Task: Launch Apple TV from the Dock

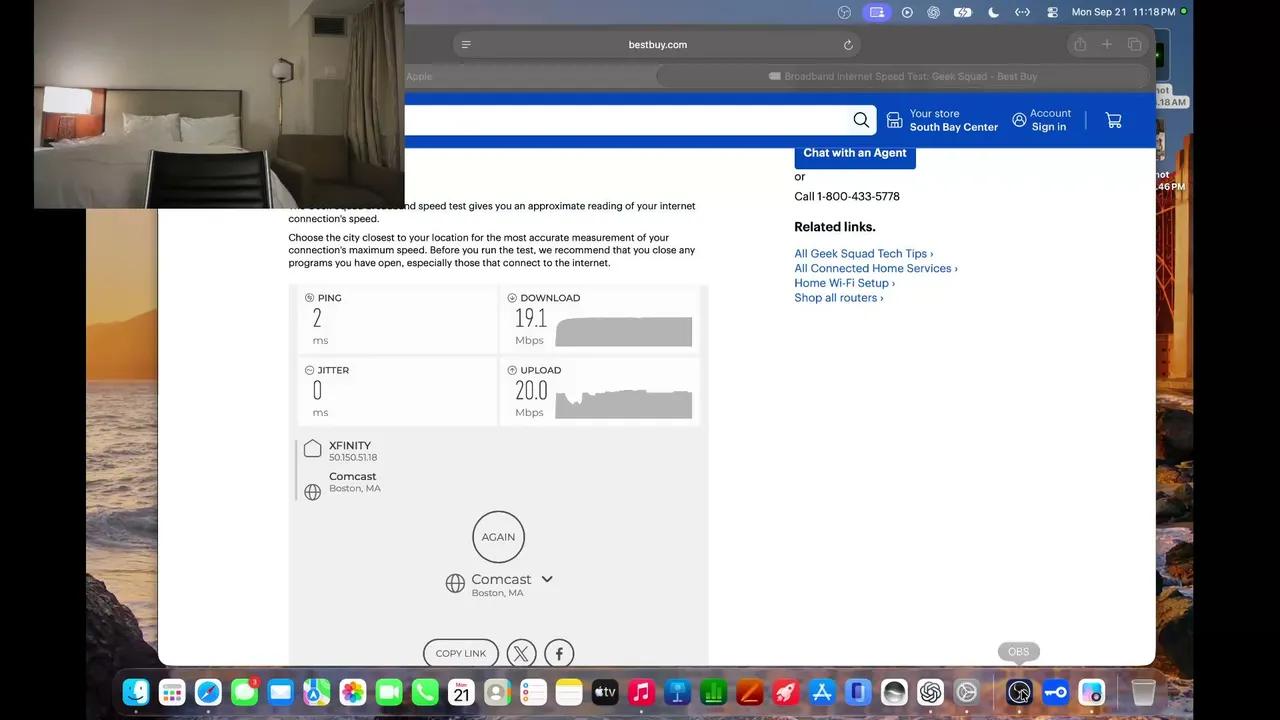Action: [605, 692]
